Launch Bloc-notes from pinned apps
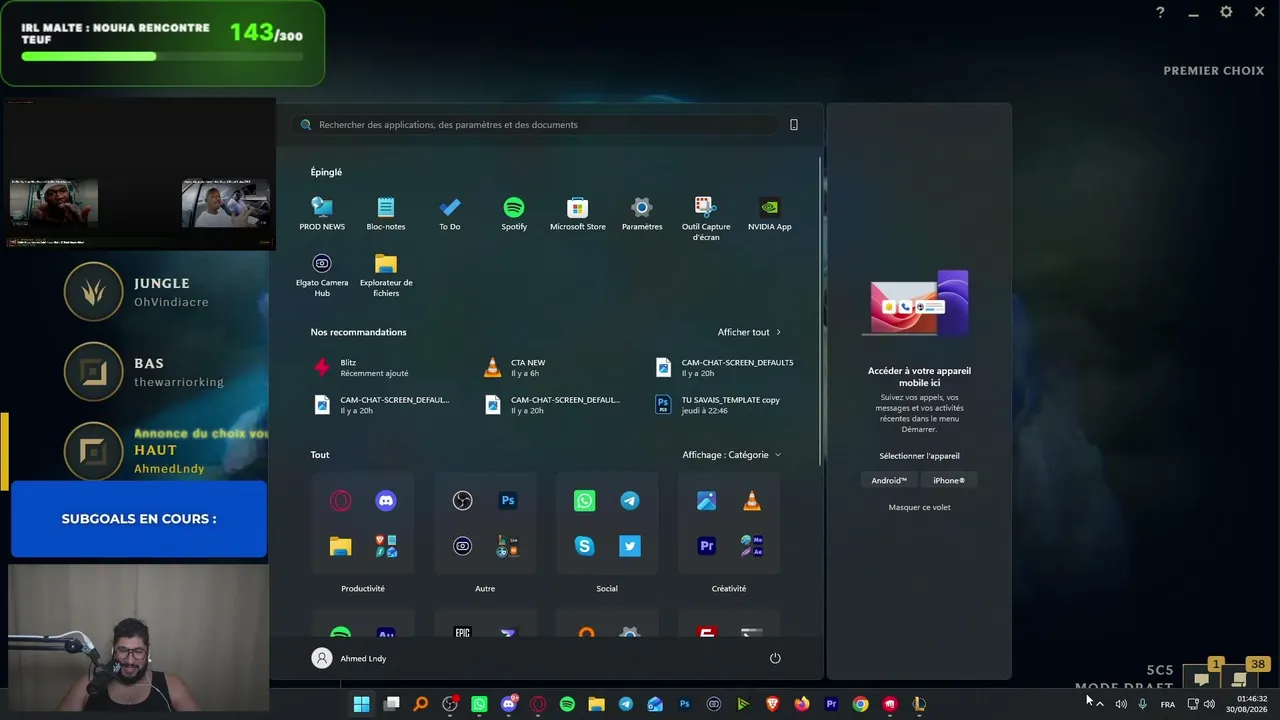1280x720 pixels. 386,214
